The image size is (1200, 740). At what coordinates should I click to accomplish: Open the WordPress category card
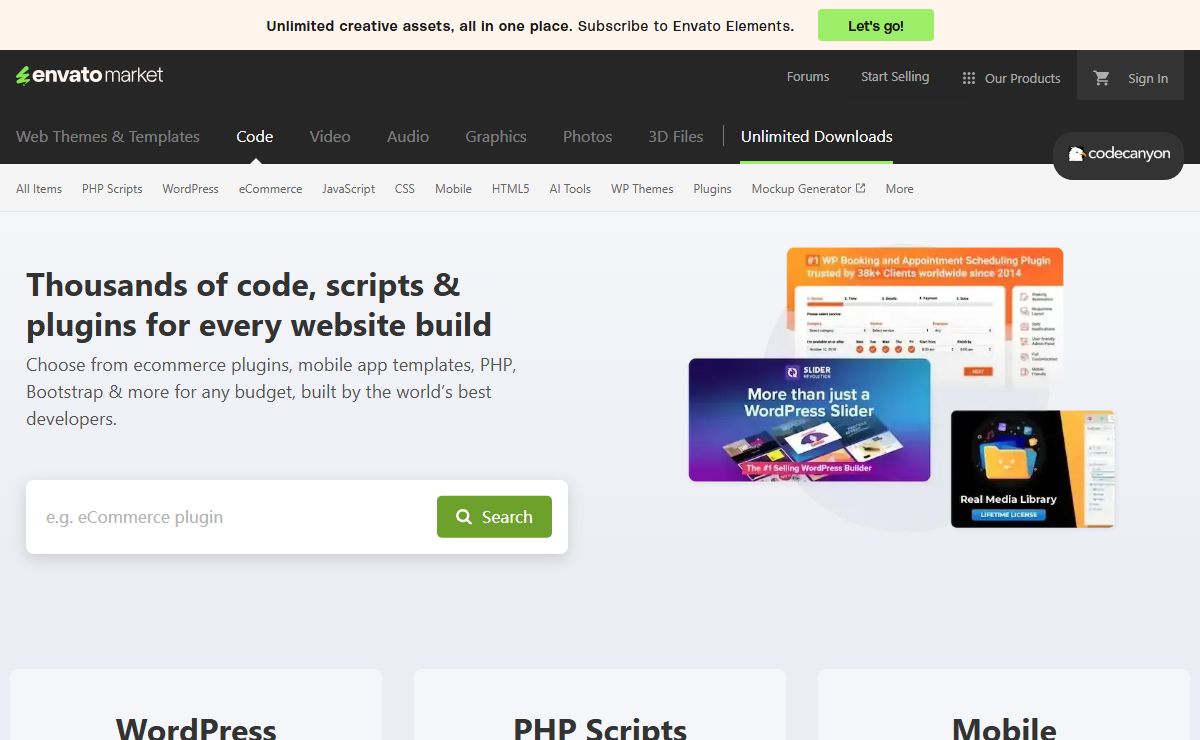pyautogui.click(x=196, y=705)
